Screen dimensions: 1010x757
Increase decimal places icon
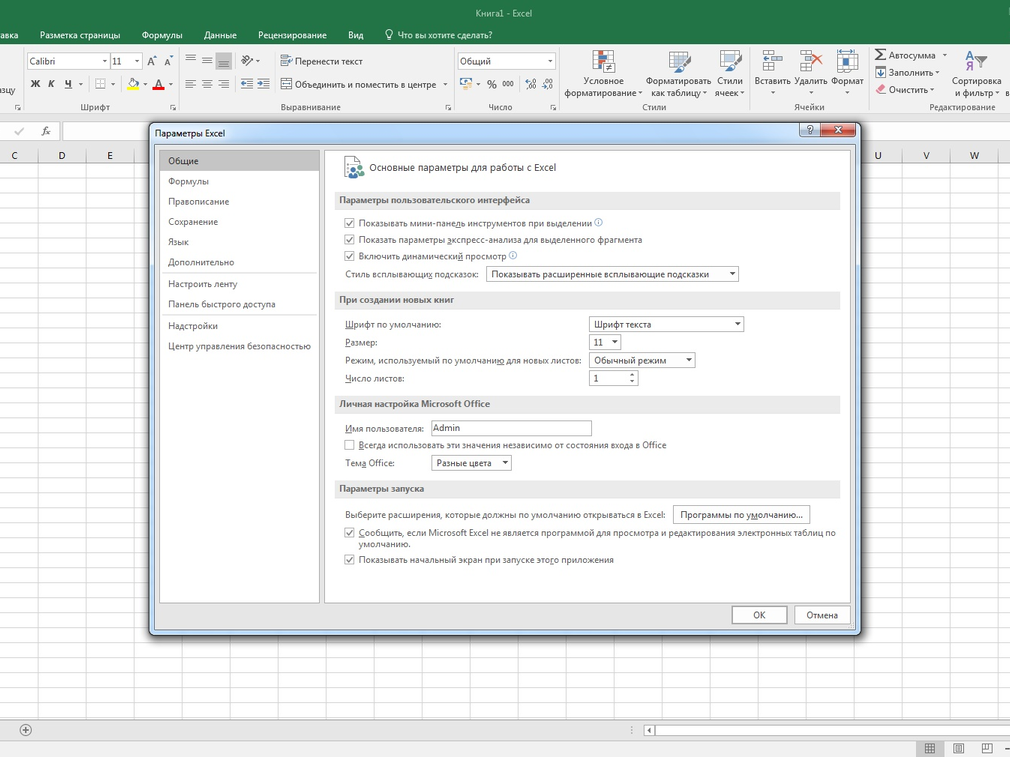531,84
